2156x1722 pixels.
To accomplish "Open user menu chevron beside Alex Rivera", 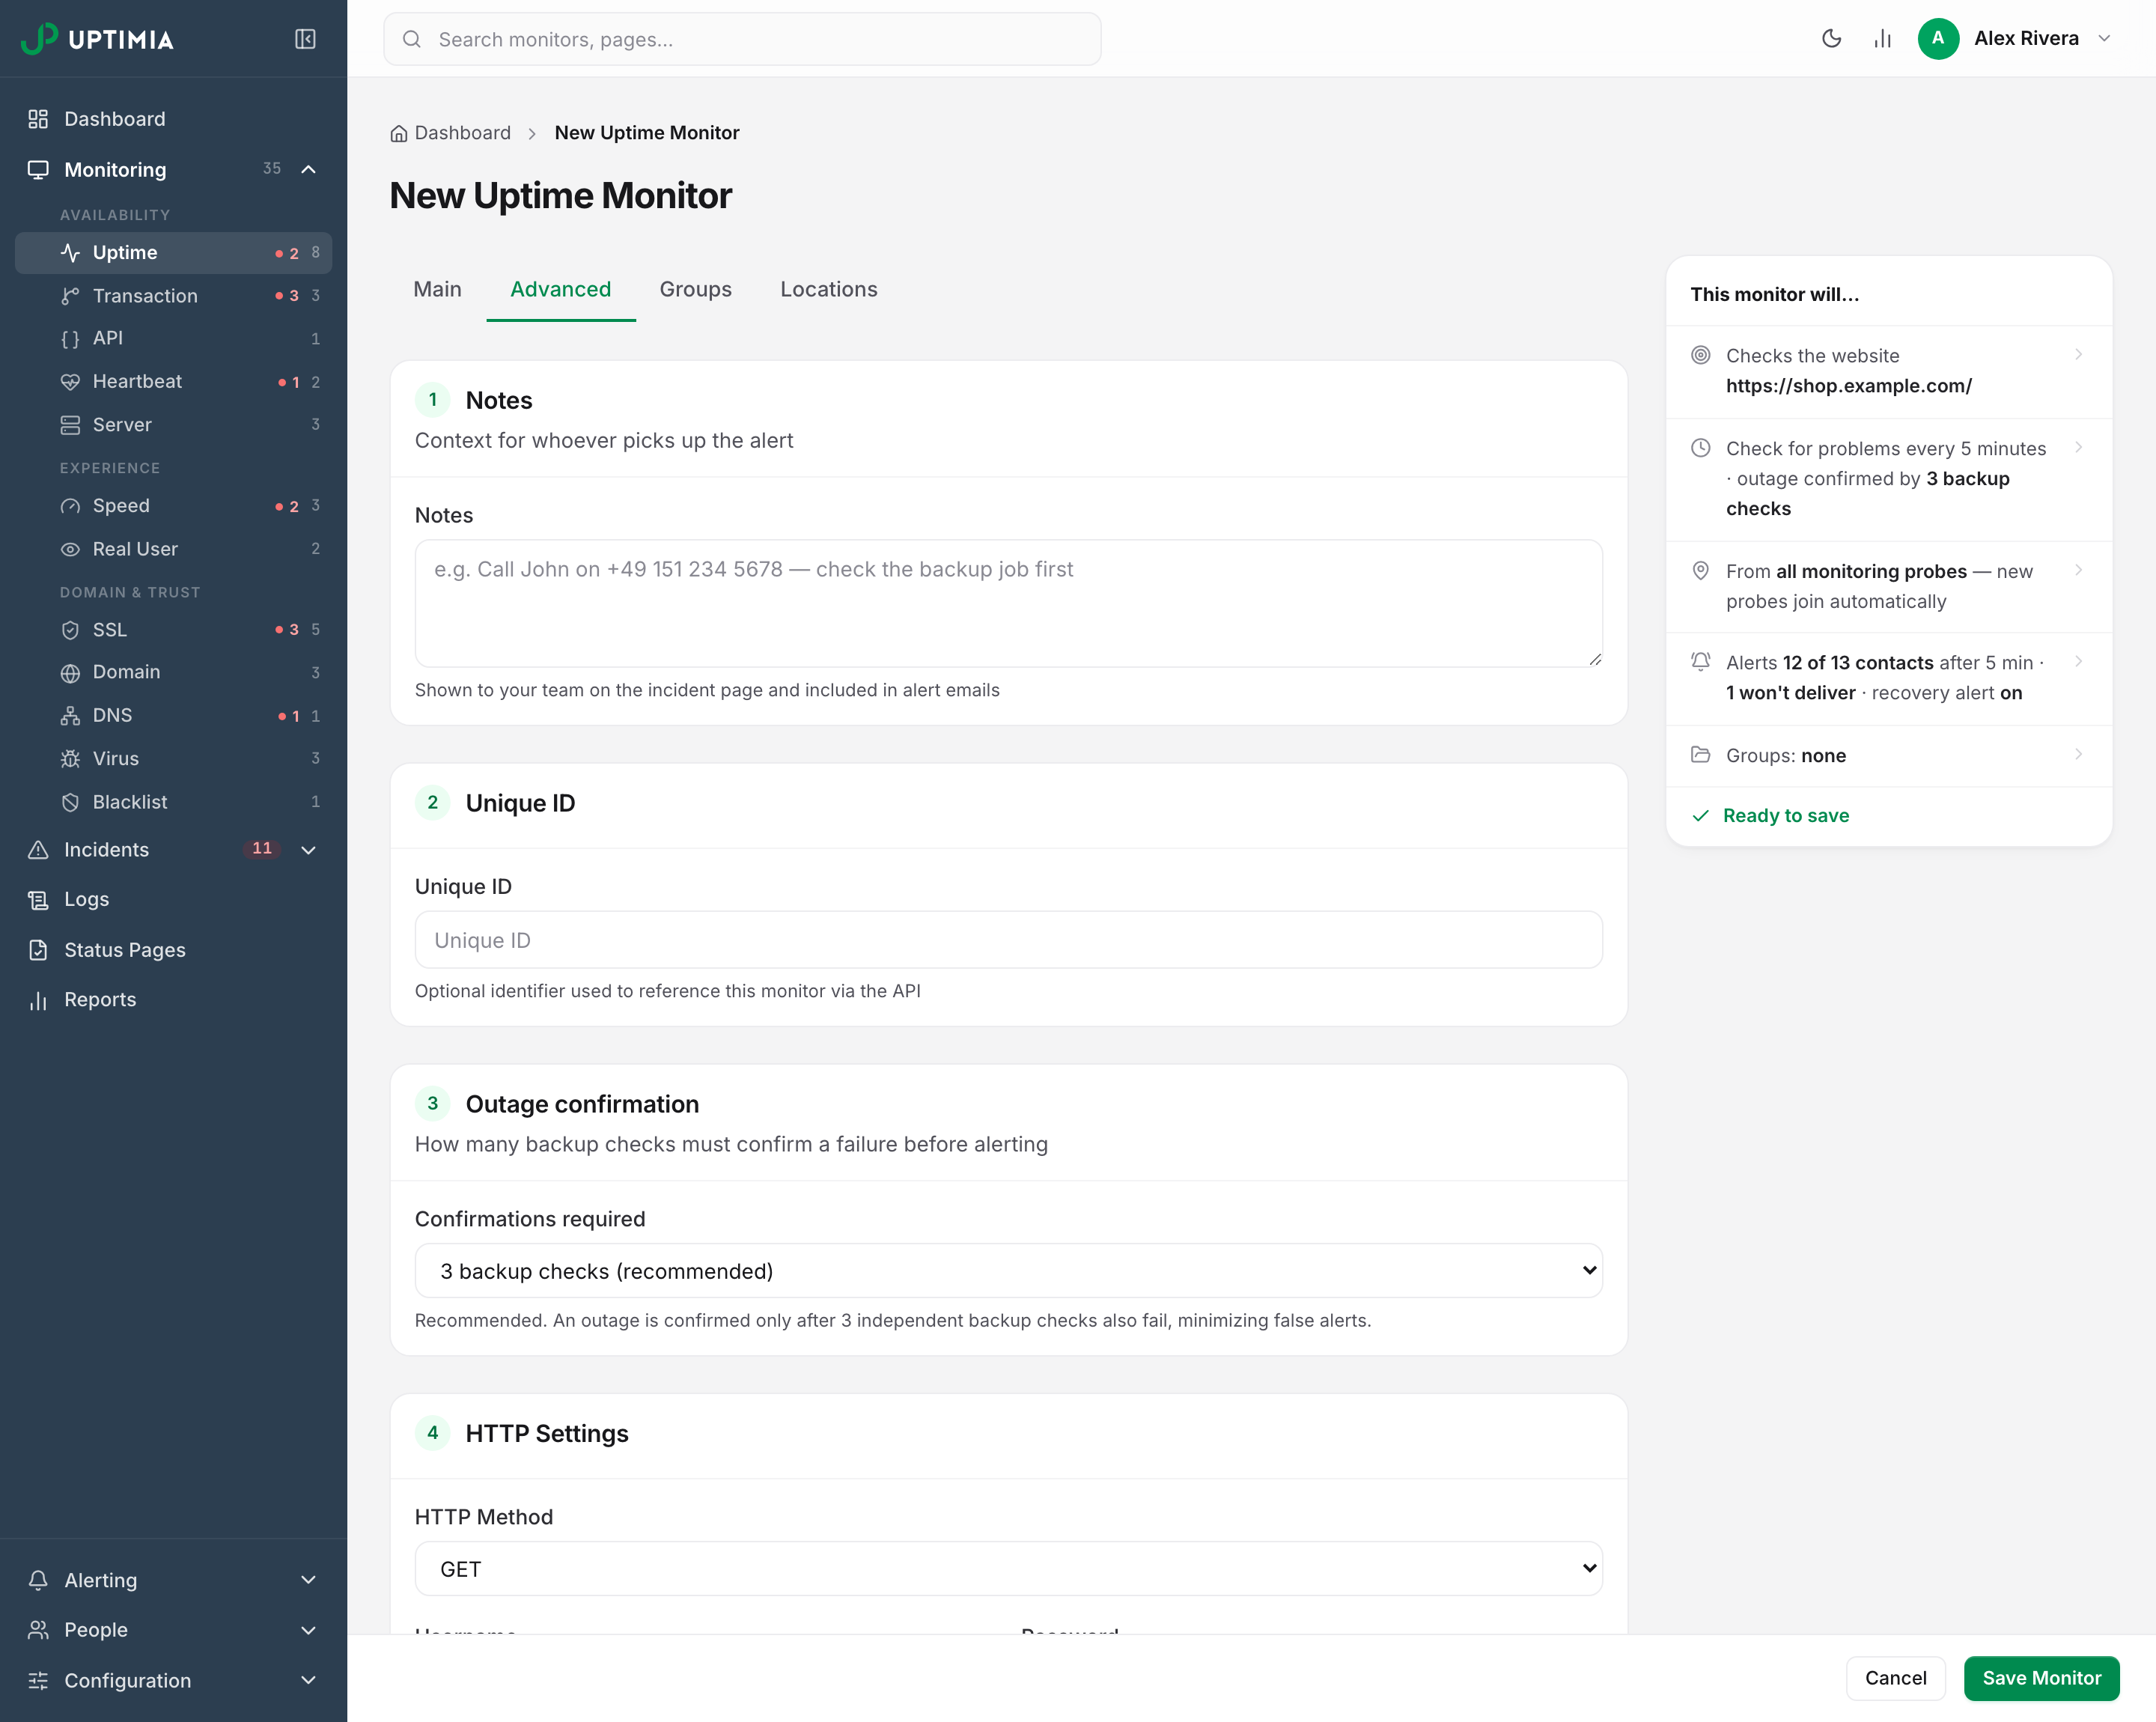I will click(x=2105, y=39).
